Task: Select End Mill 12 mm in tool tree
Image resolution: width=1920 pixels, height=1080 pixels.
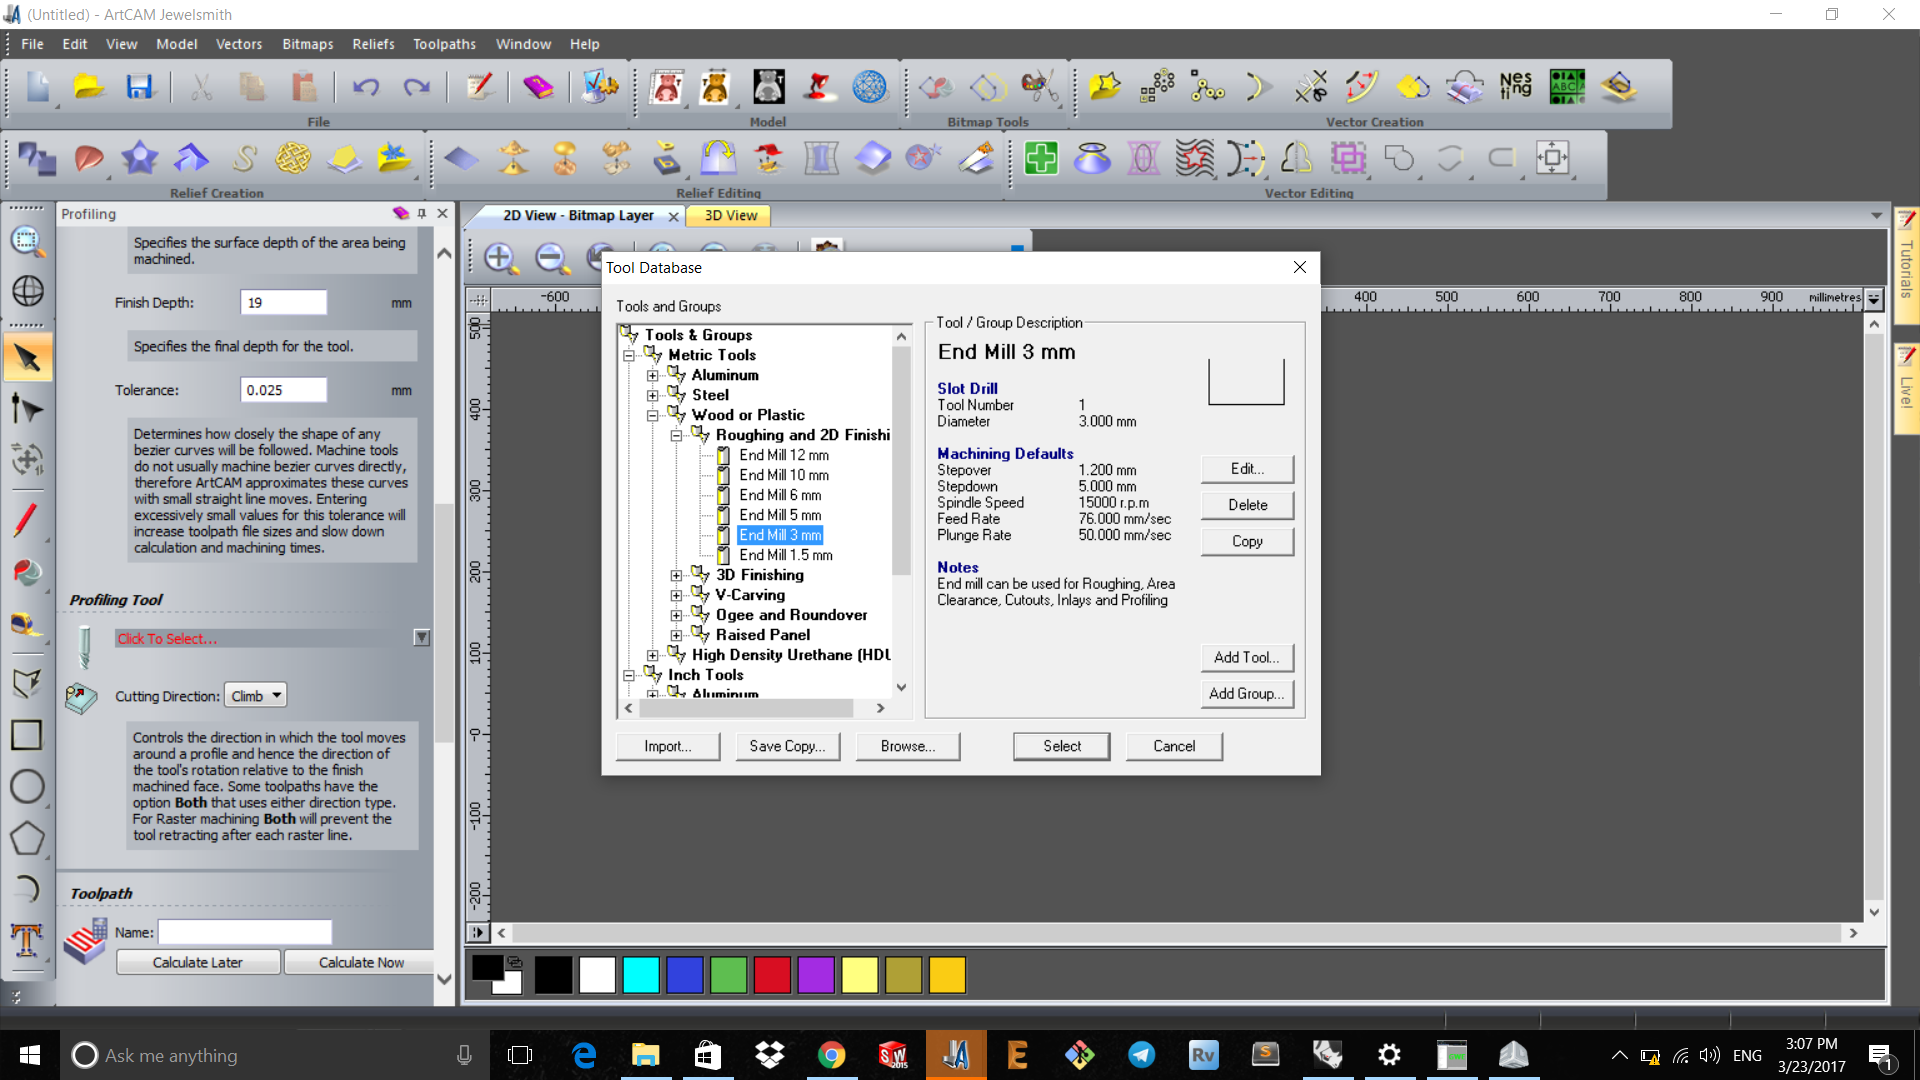Action: [784, 455]
